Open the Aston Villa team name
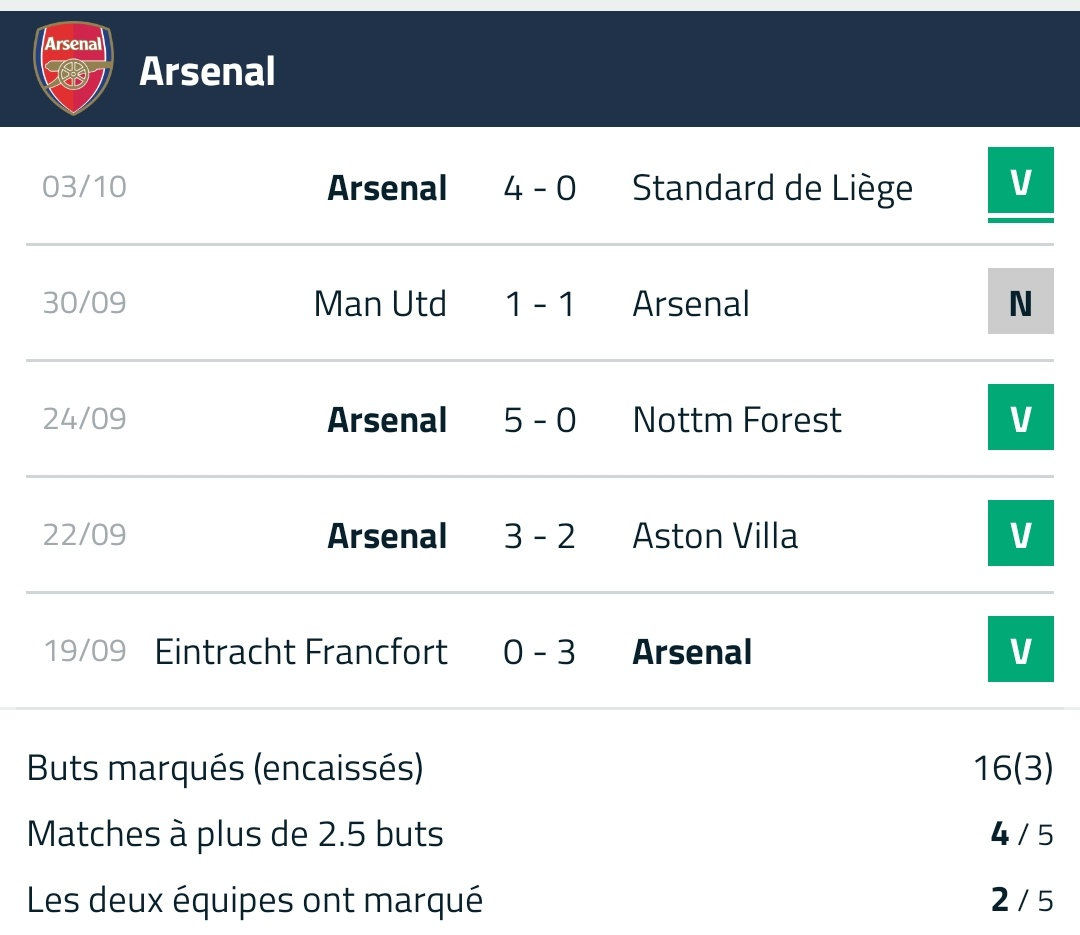The width and height of the screenshot is (1080, 935). point(715,536)
